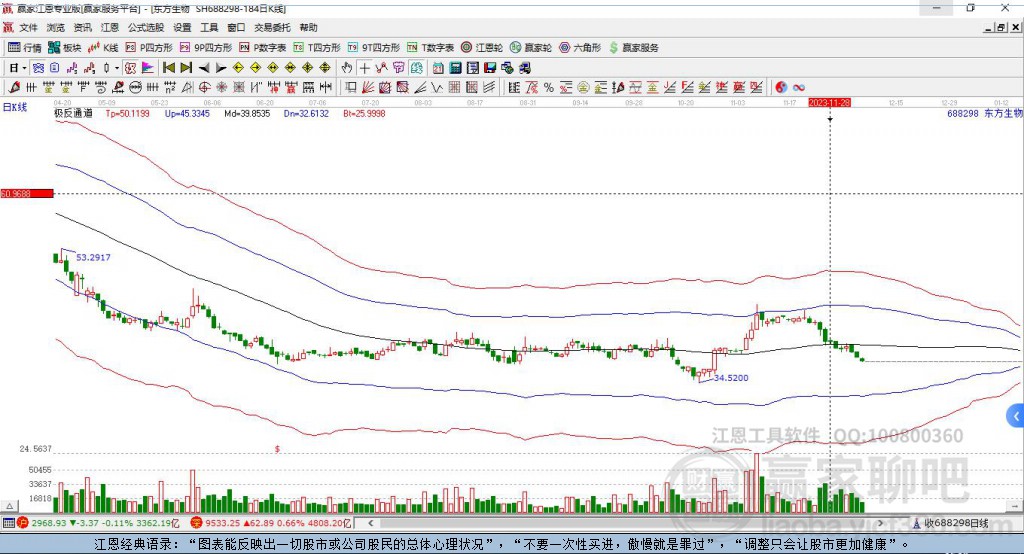Viewport: 1024px width, 554px height.
Task: Jump to first bar icon
Action: (168, 68)
